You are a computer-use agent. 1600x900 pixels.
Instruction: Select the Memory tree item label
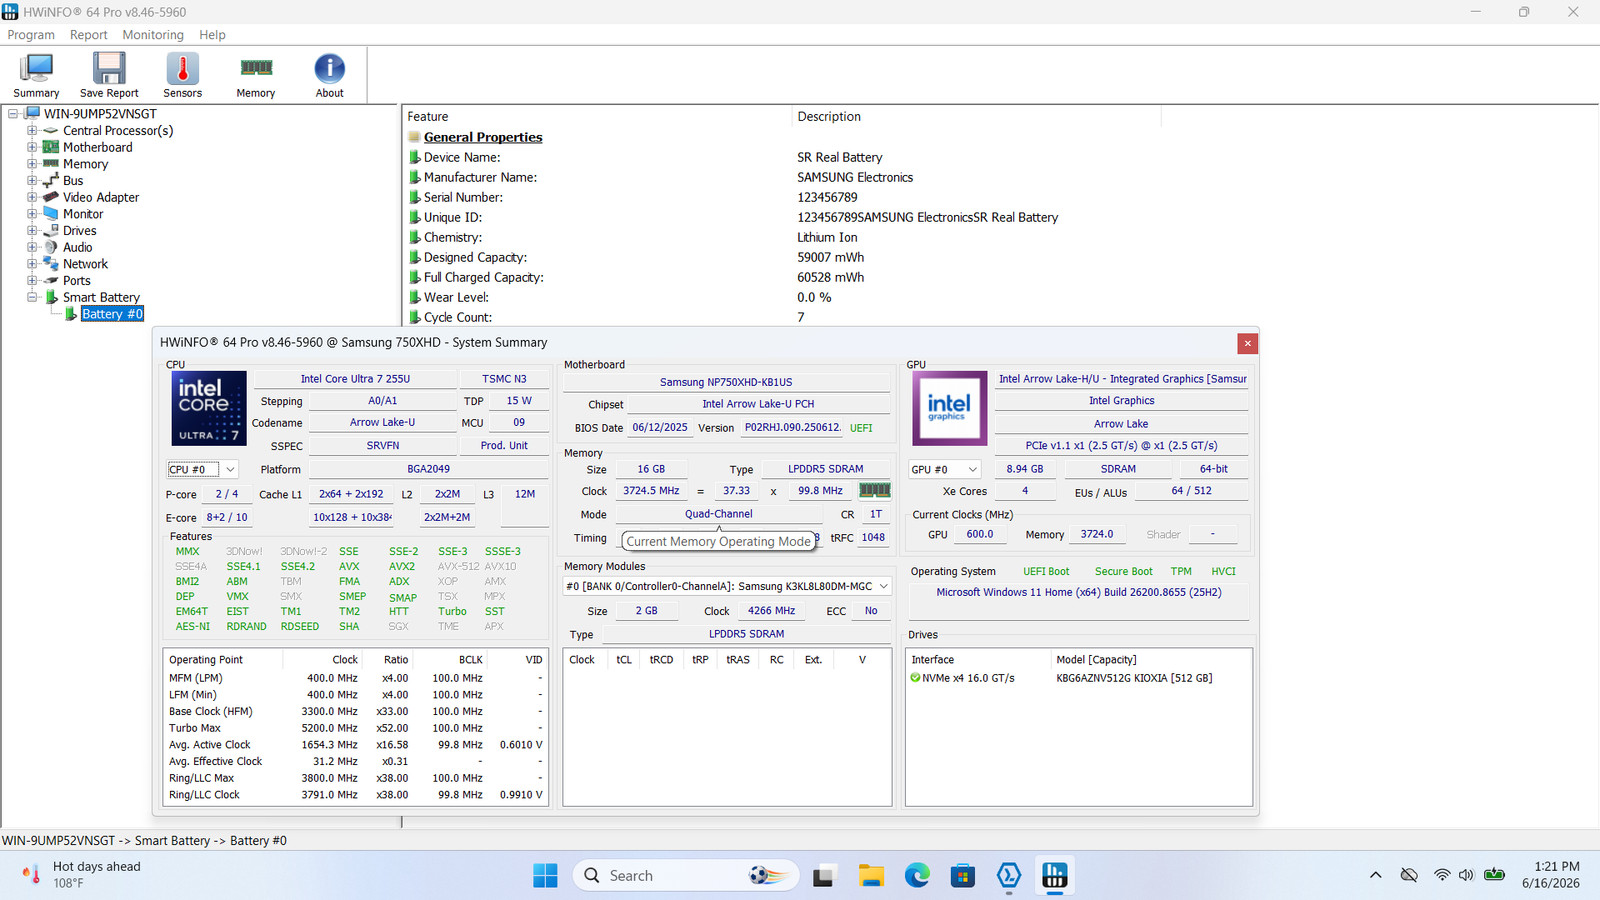point(85,164)
